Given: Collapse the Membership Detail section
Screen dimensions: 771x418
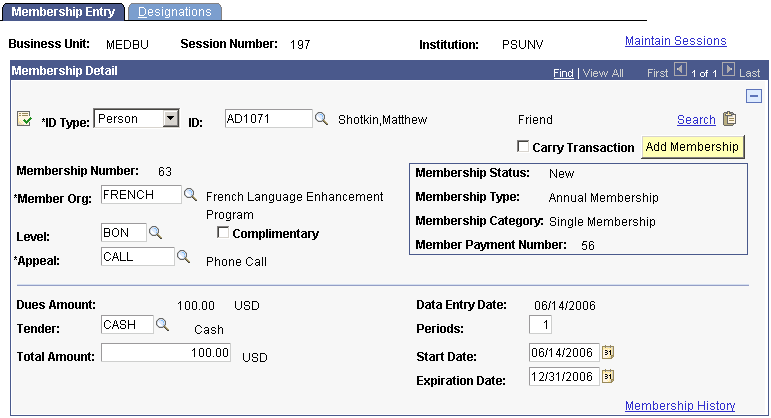Looking at the screenshot, I should (754, 96).
